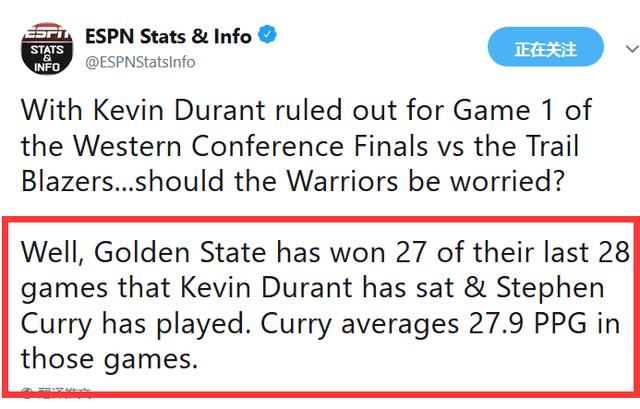Click "Stephen" in the highlighted paragraph
Screen dimensions: 640x409
tap(550, 288)
